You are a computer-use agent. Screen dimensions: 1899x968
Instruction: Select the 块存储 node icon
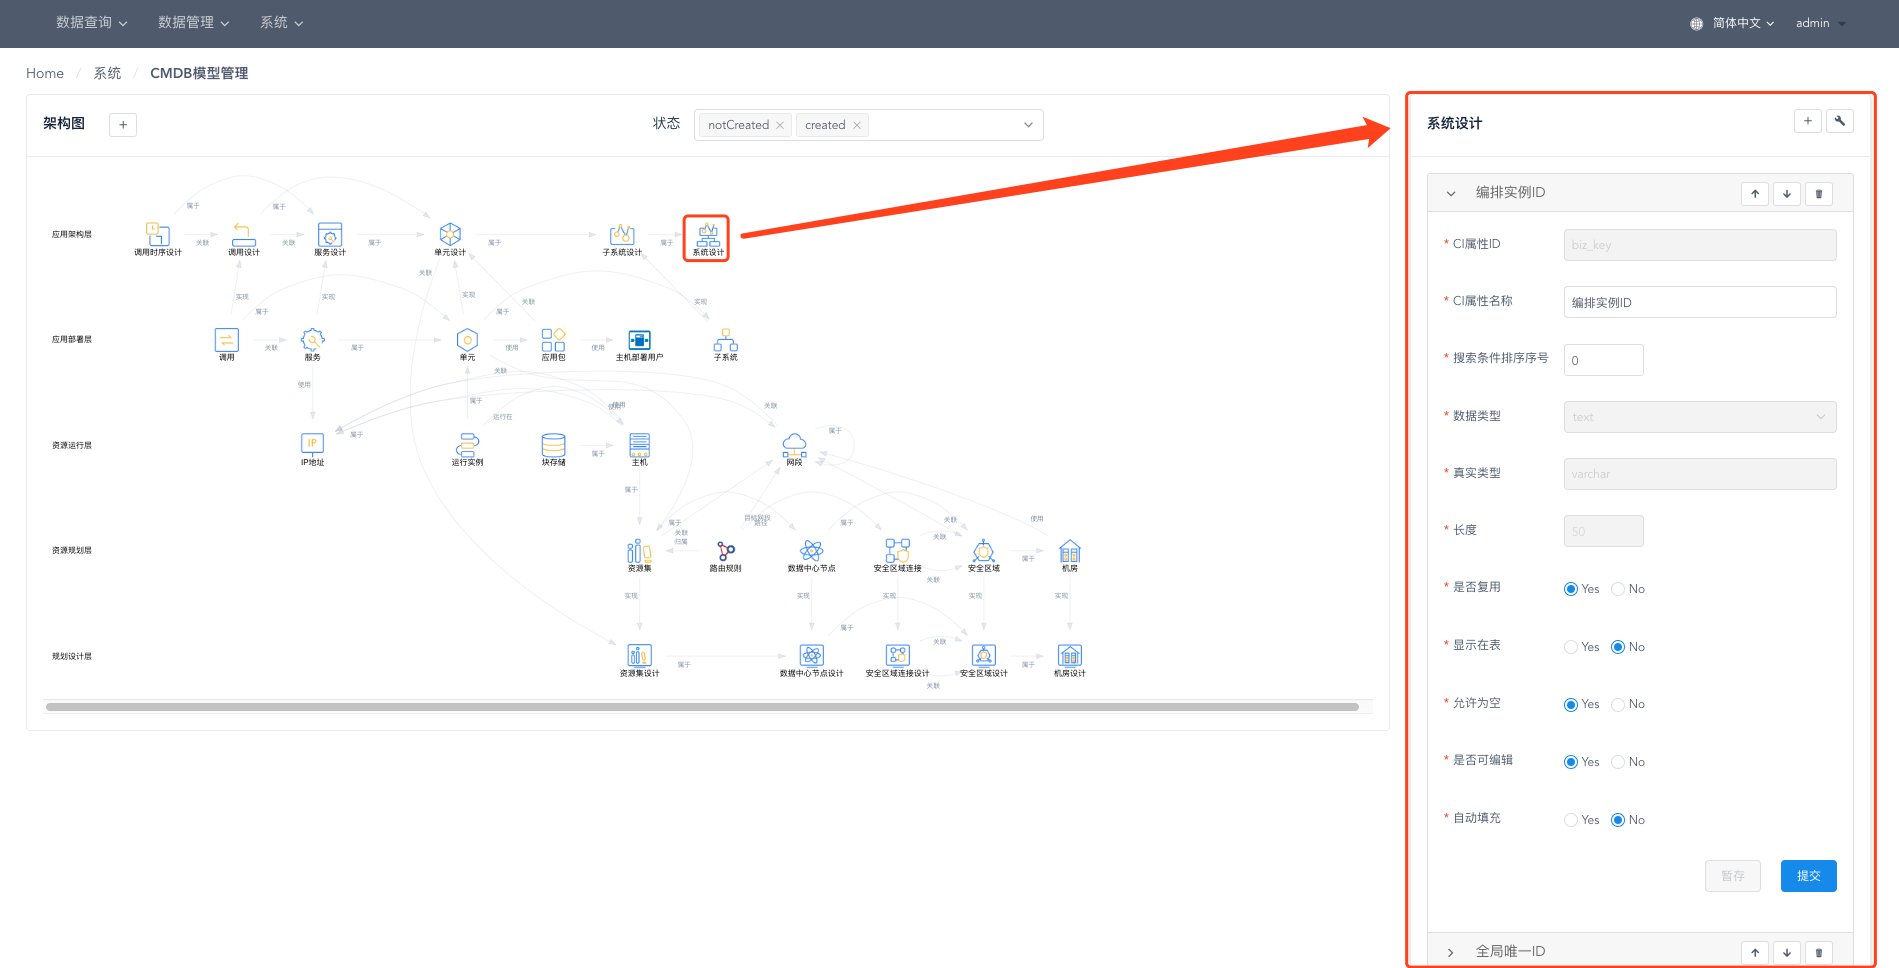coord(553,444)
